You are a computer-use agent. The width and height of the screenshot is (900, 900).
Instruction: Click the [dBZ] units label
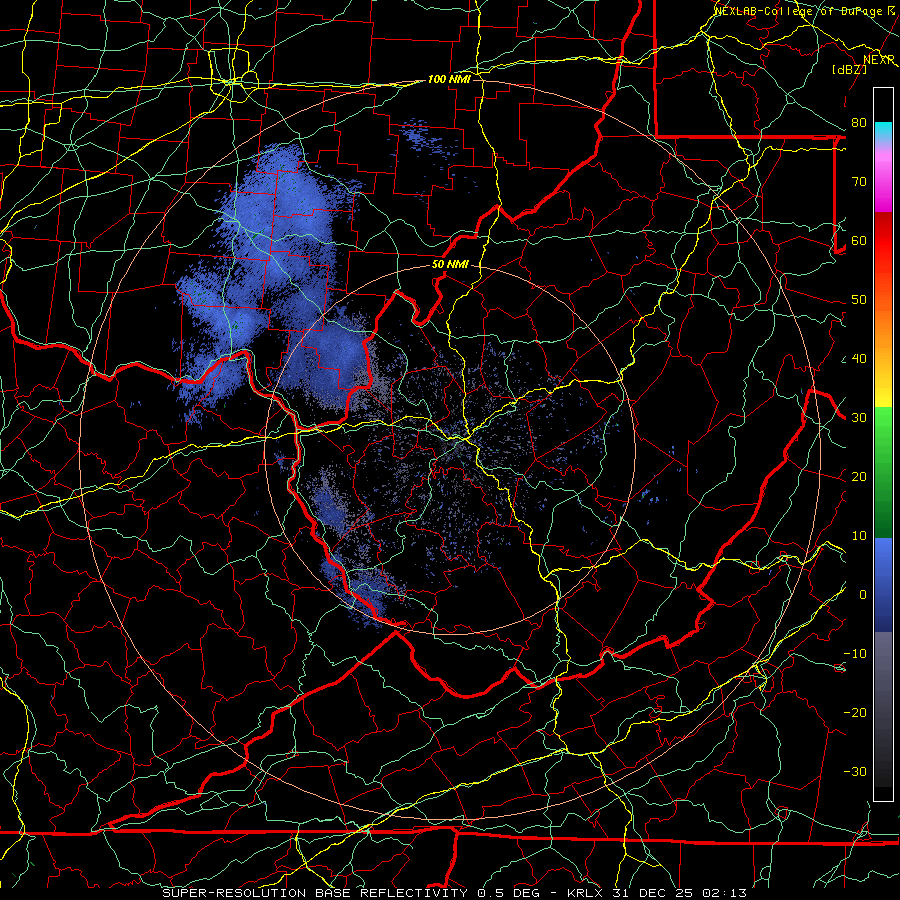tap(849, 69)
